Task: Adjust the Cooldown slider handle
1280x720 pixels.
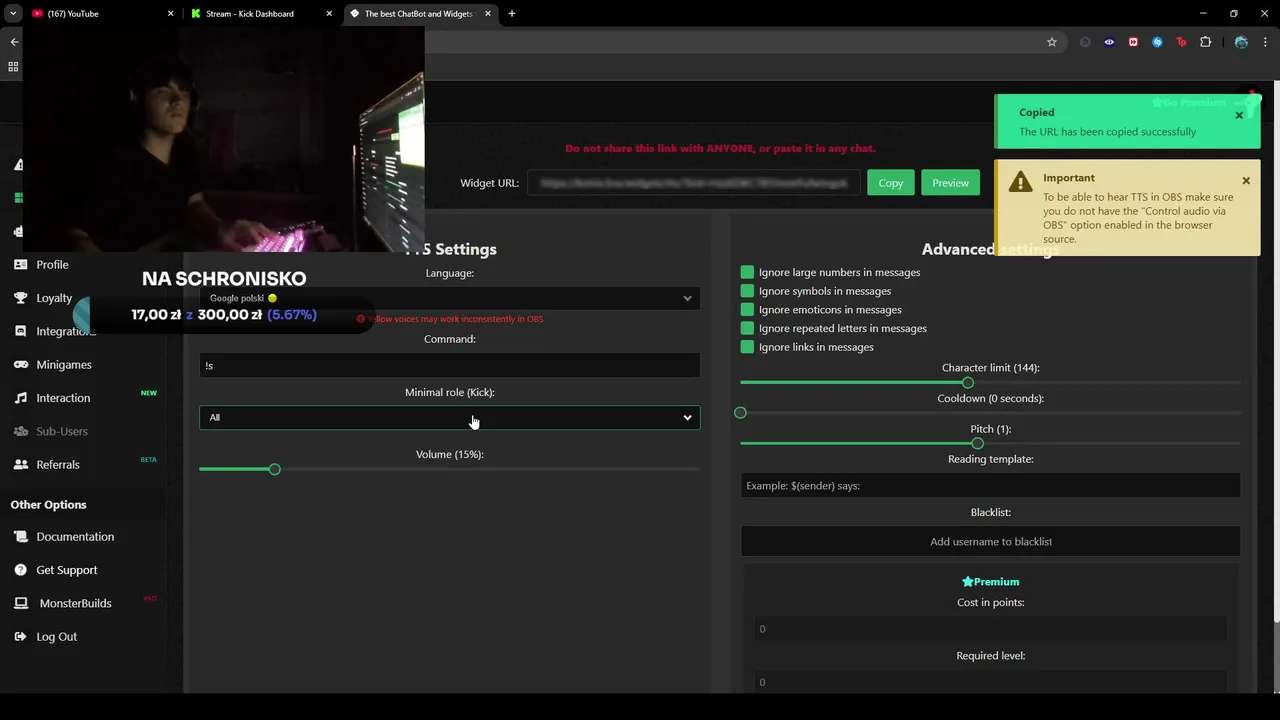Action: (740, 413)
